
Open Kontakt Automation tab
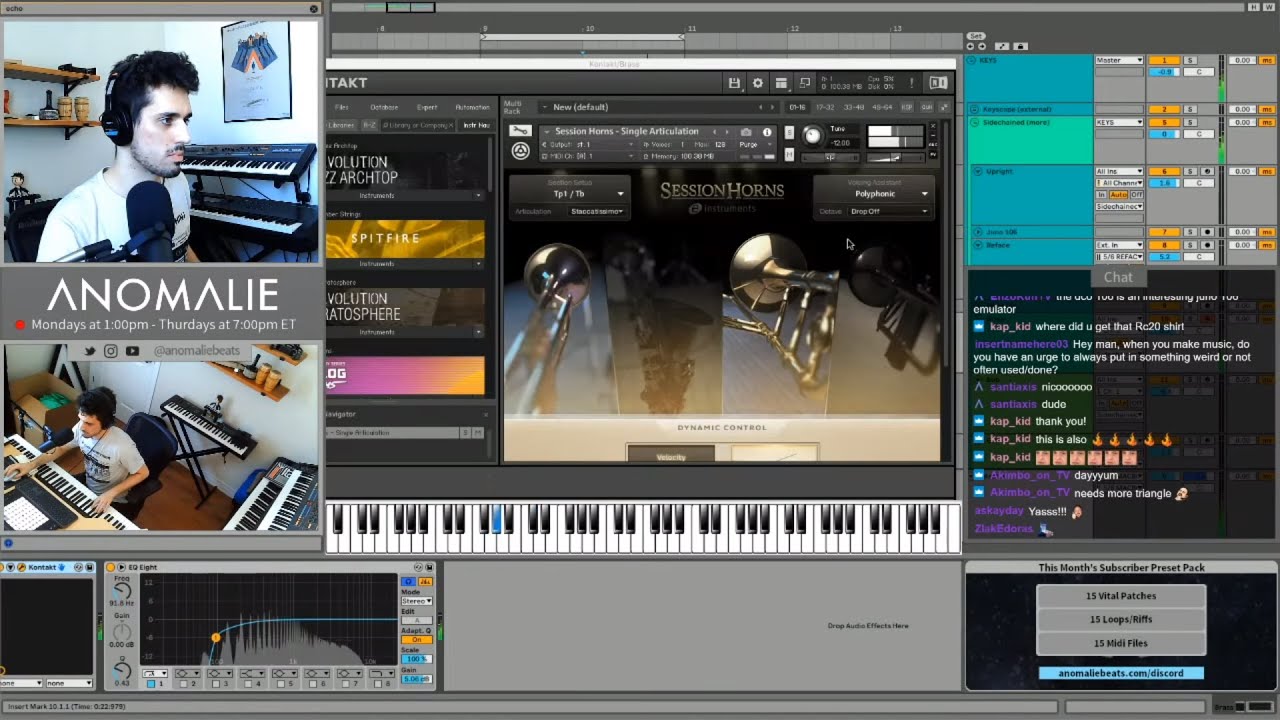(472, 107)
